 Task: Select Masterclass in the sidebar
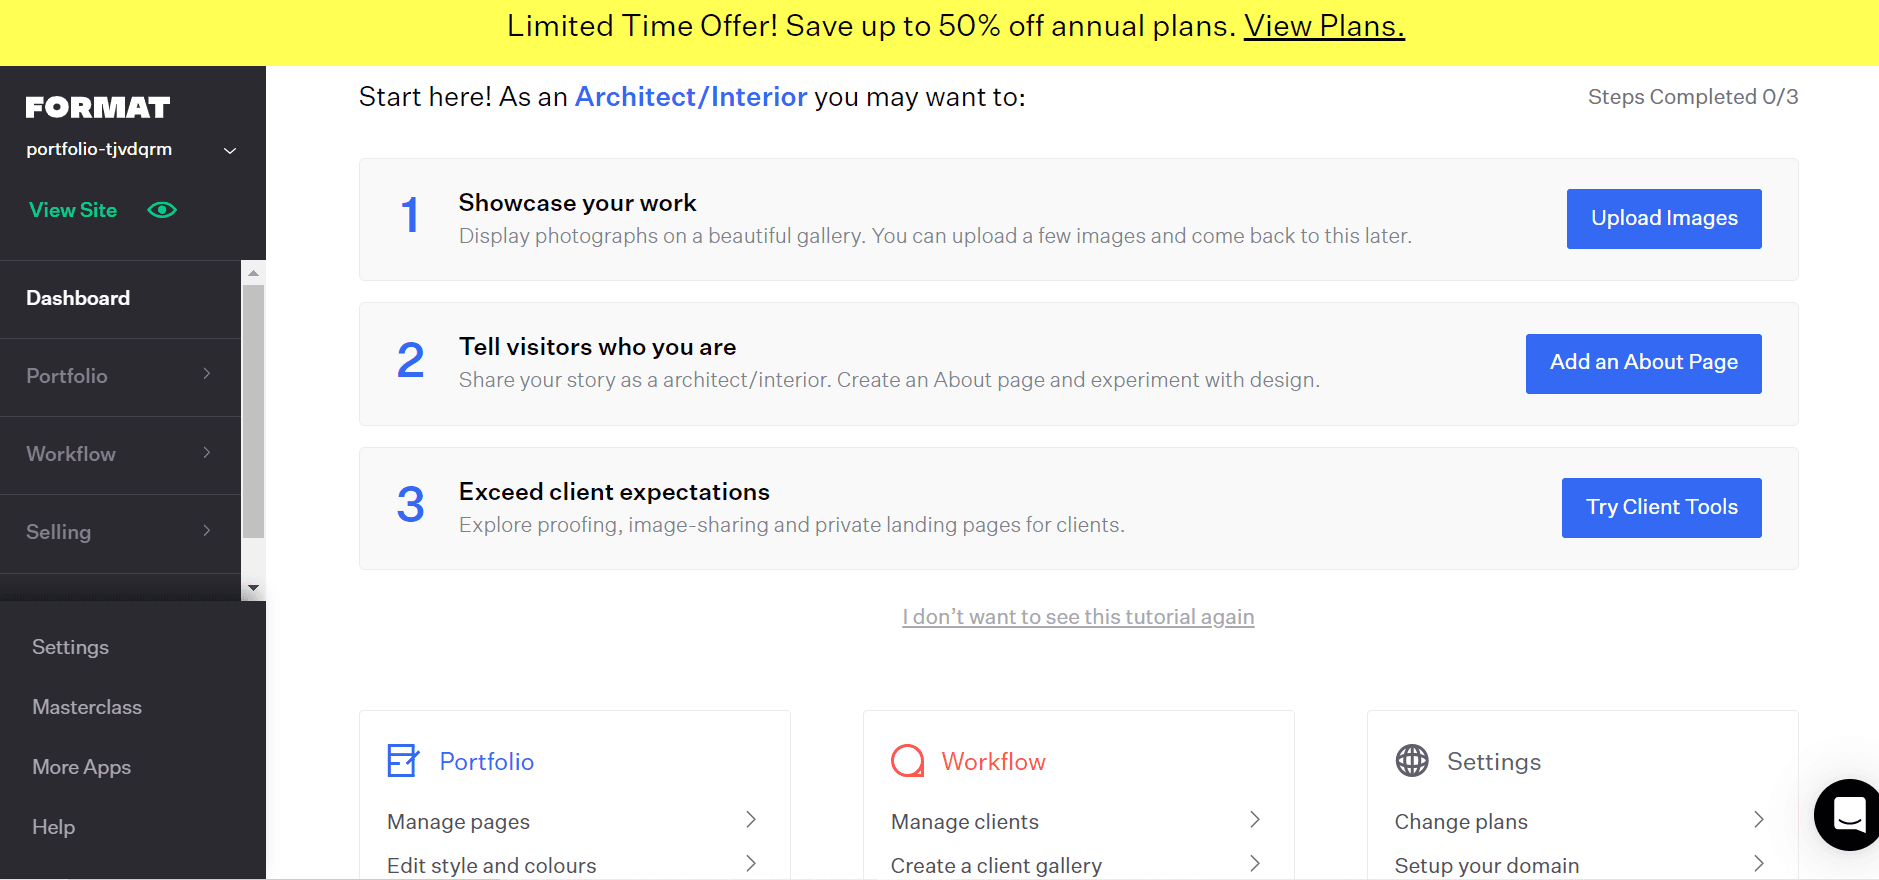[87, 707]
